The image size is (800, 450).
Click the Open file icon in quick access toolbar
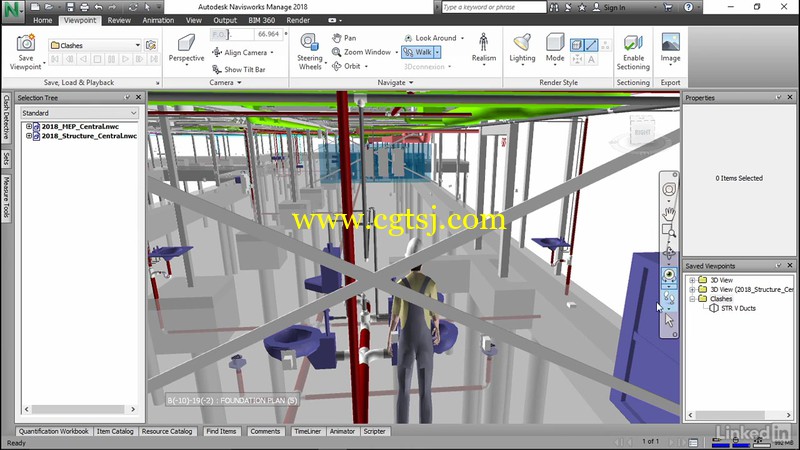pyautogui.click(x=49, y=7)
